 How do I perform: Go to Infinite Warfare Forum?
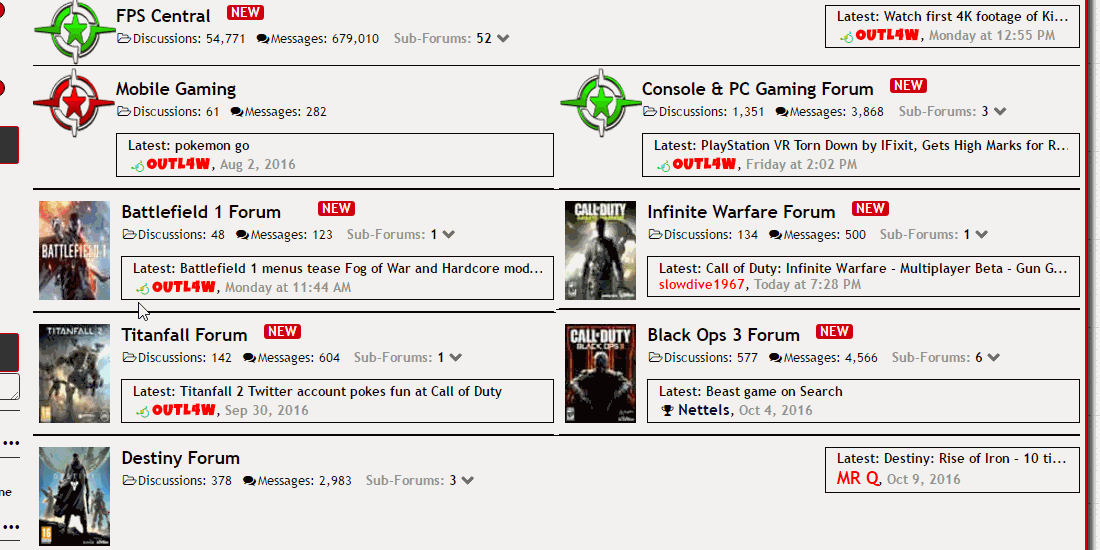[742, 212]
